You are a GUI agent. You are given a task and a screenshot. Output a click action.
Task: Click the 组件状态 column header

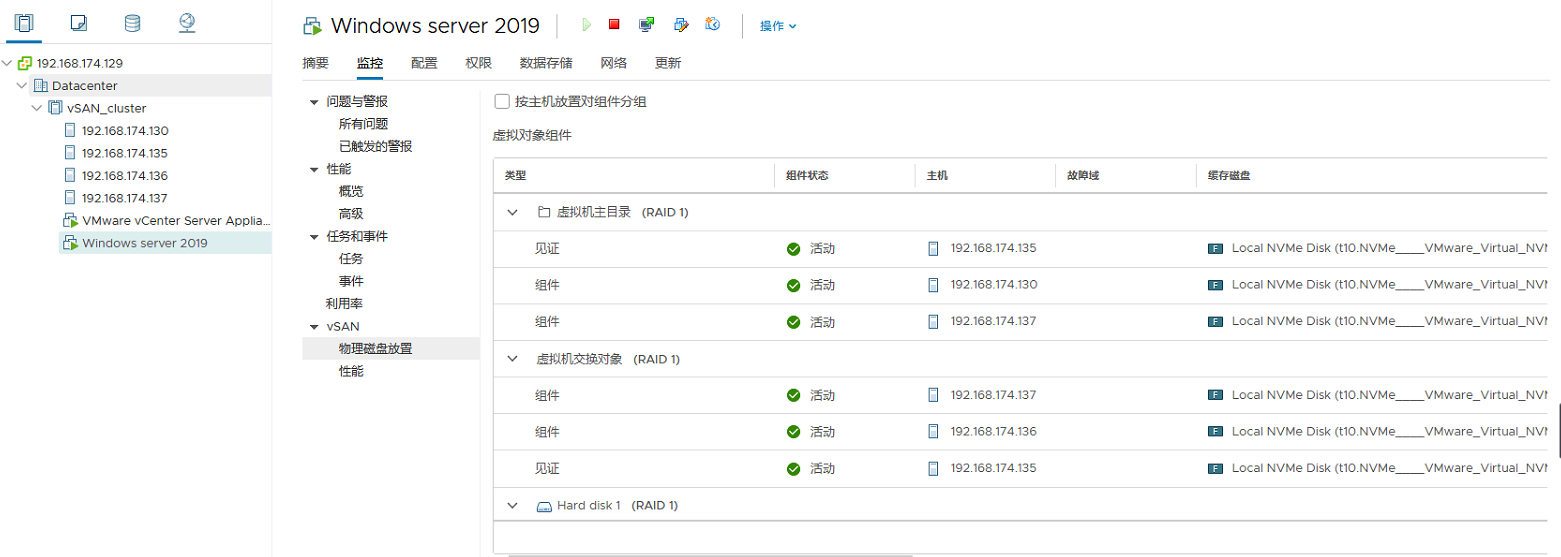[x=807, y=175]
